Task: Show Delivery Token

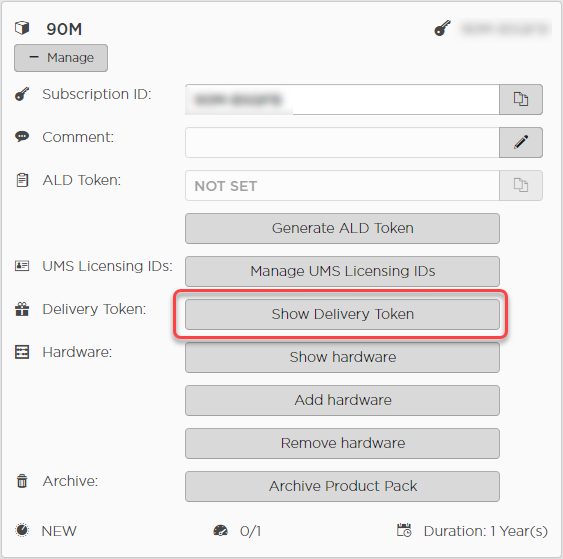Action: (x=342, y=315)
